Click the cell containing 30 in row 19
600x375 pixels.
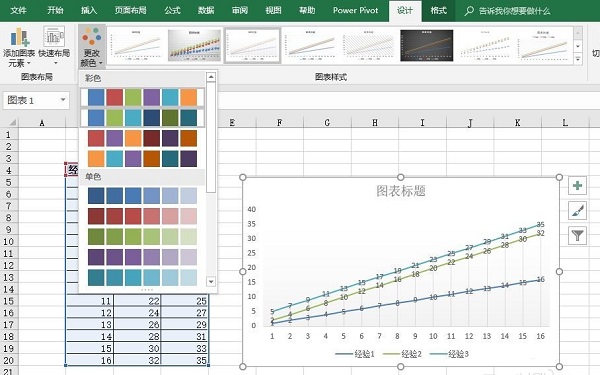click(137, 349)
